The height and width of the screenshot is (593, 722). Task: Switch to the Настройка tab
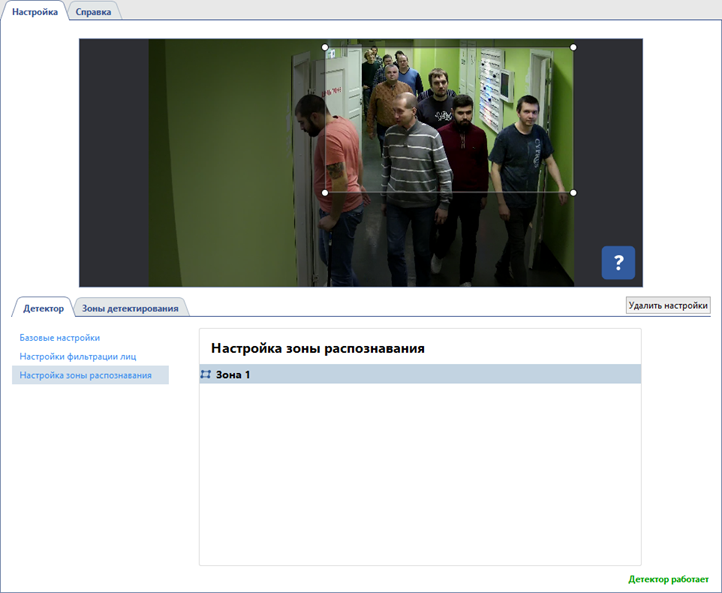point(34,12)
